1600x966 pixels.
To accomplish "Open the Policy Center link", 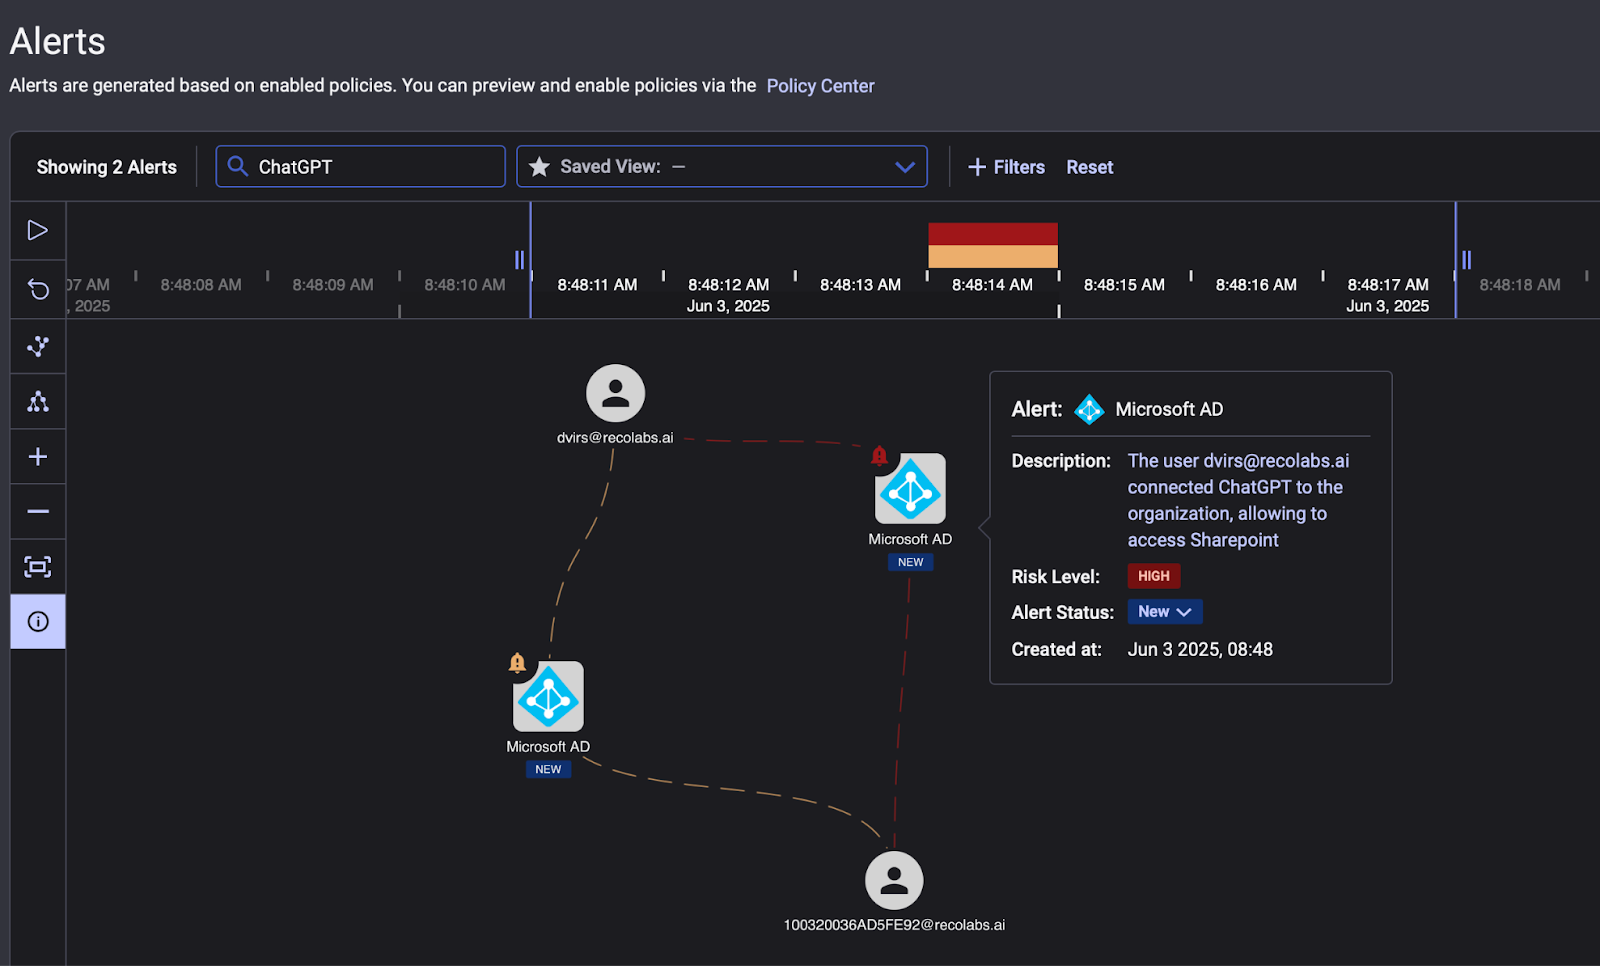I will point(820,86).
